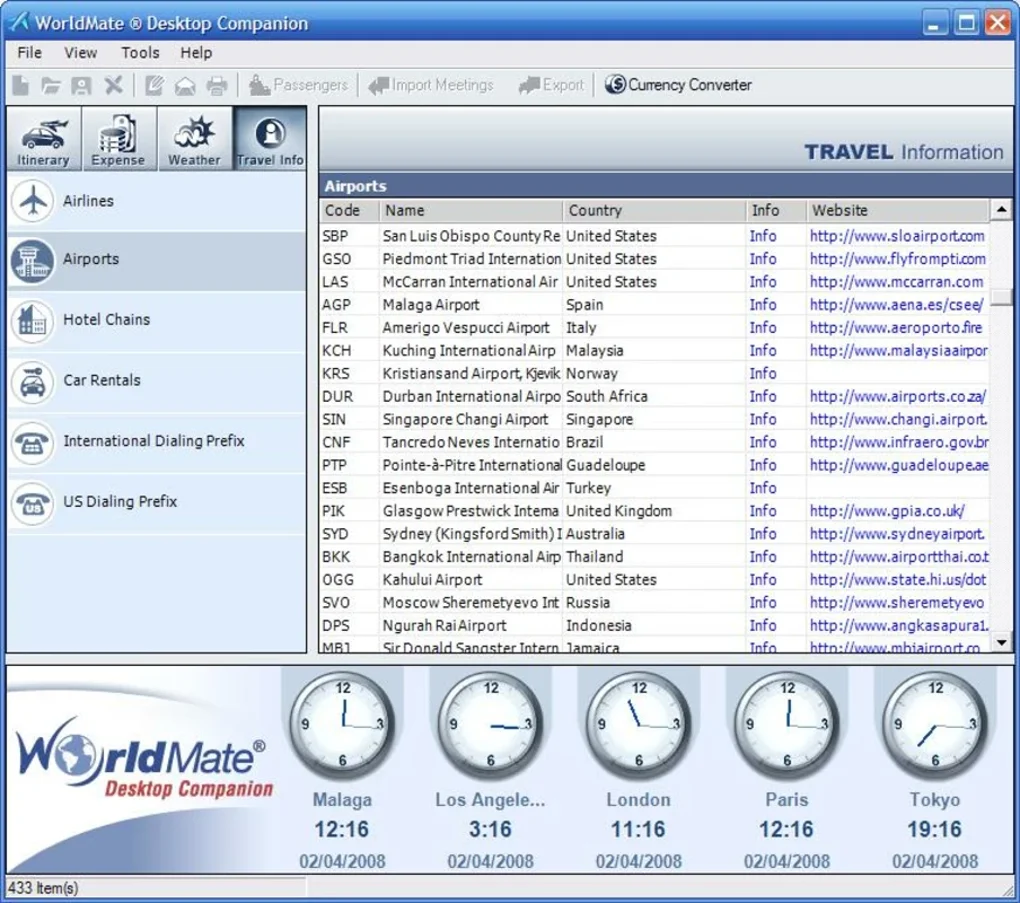Switch to the Weather tab
The width and height of the screenshot is (1020, 903).
click(x=194, y=139)
